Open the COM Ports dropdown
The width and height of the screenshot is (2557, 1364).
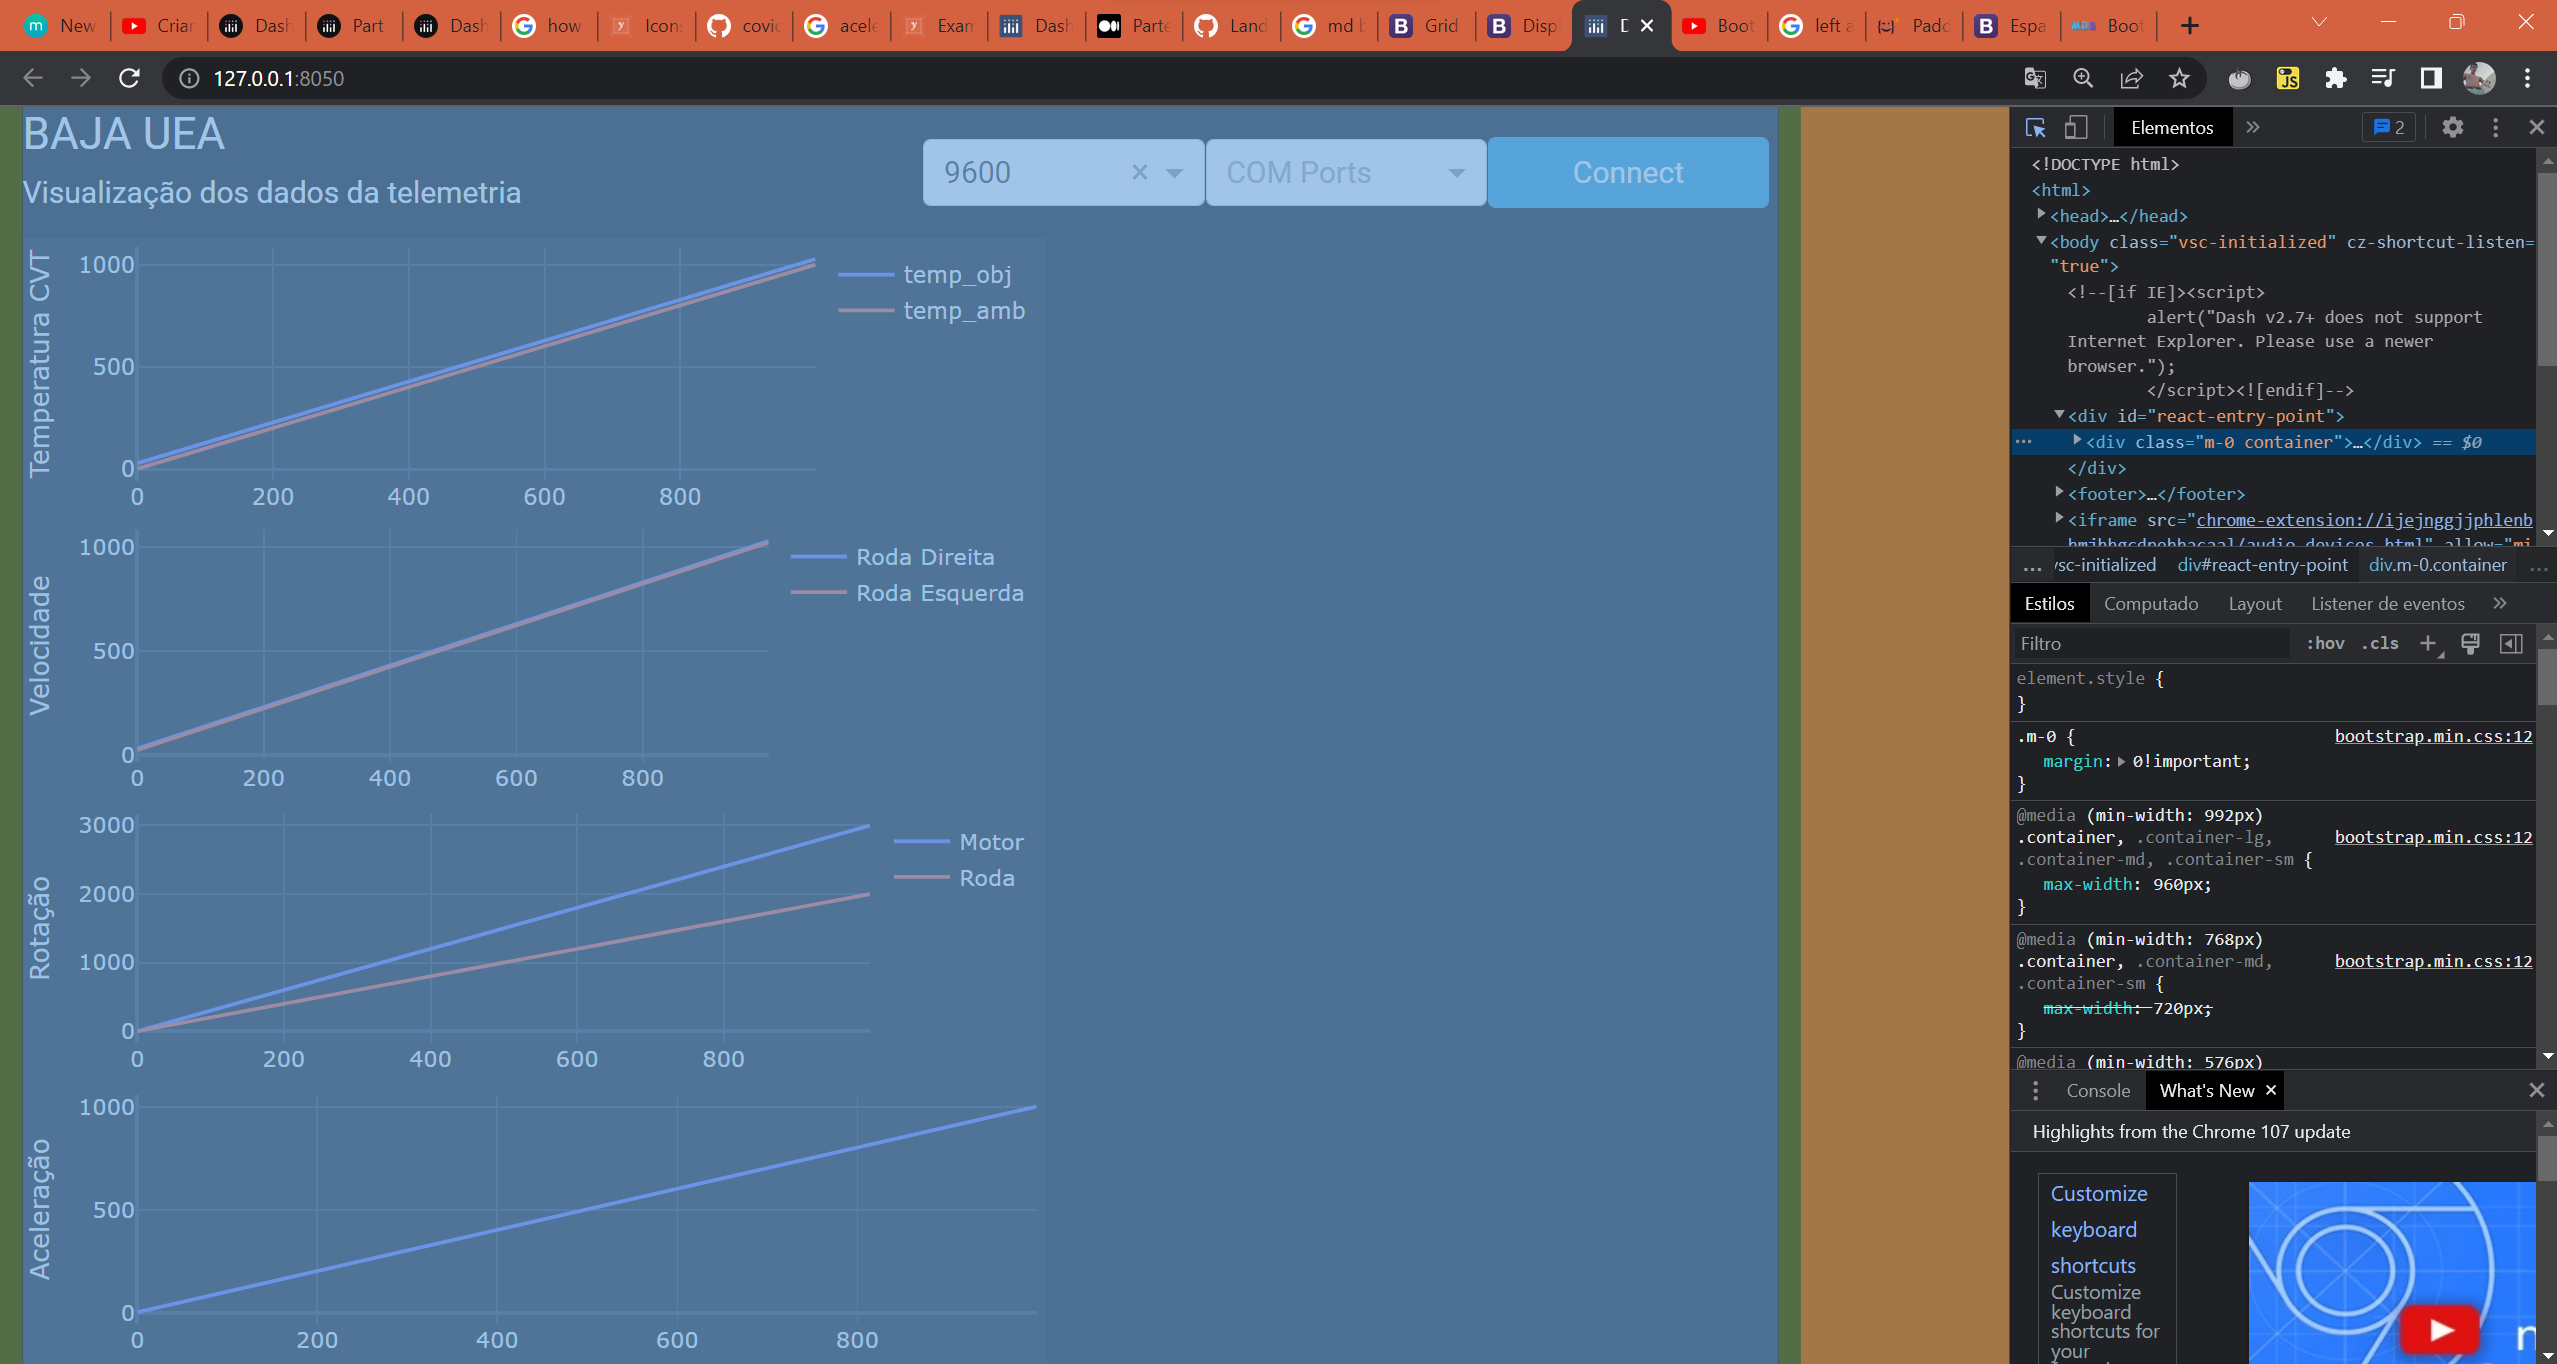pos(1345,173)
